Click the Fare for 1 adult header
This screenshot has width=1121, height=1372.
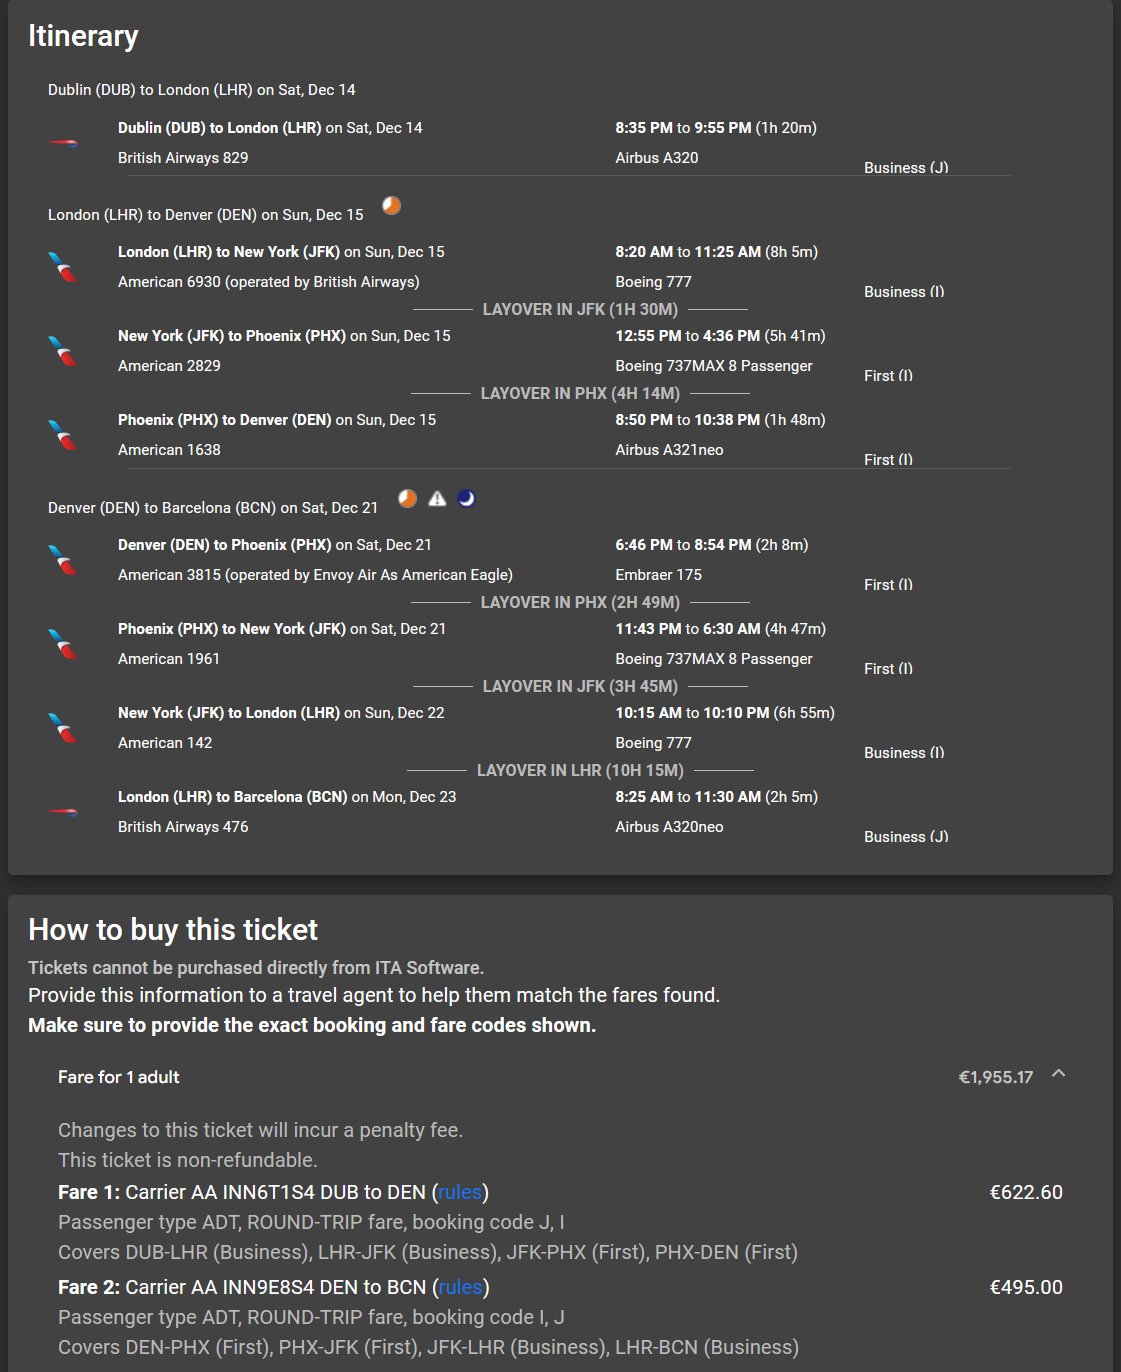(119, 1077)
